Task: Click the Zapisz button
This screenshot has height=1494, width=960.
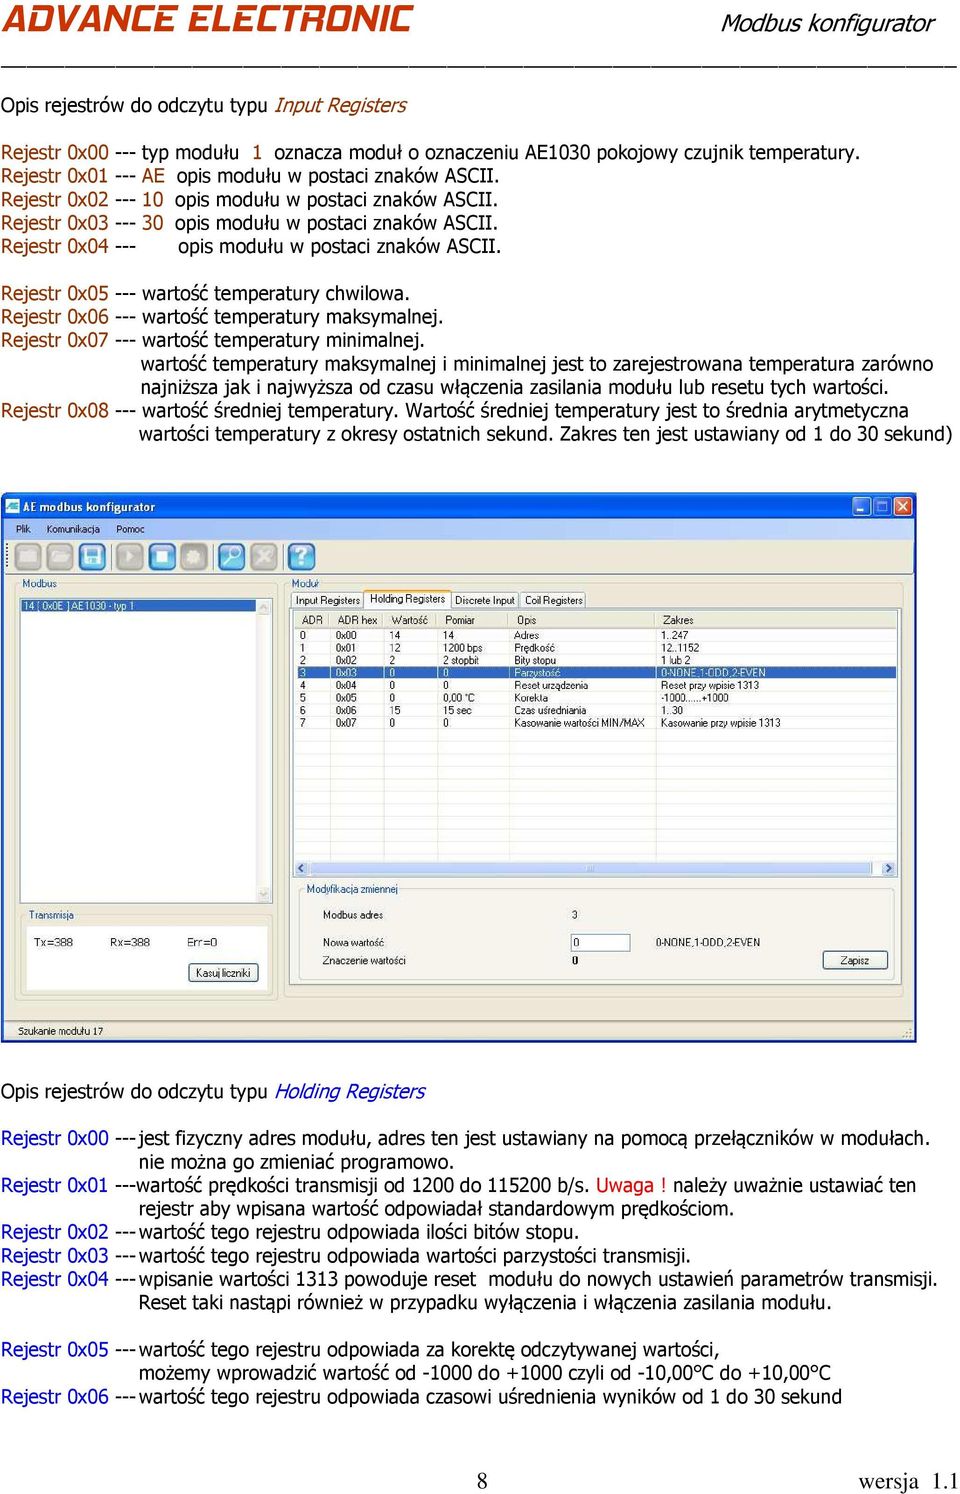Action: [855, 960]
